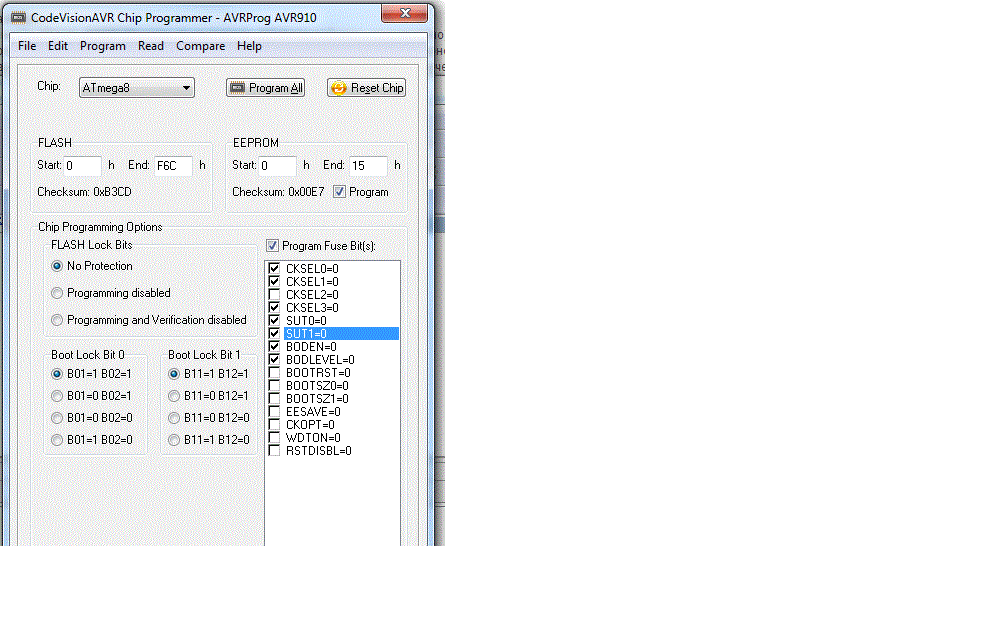Open the Read menu
Viewport: 1008px width, 630px height.
click(x=151, y=46)
